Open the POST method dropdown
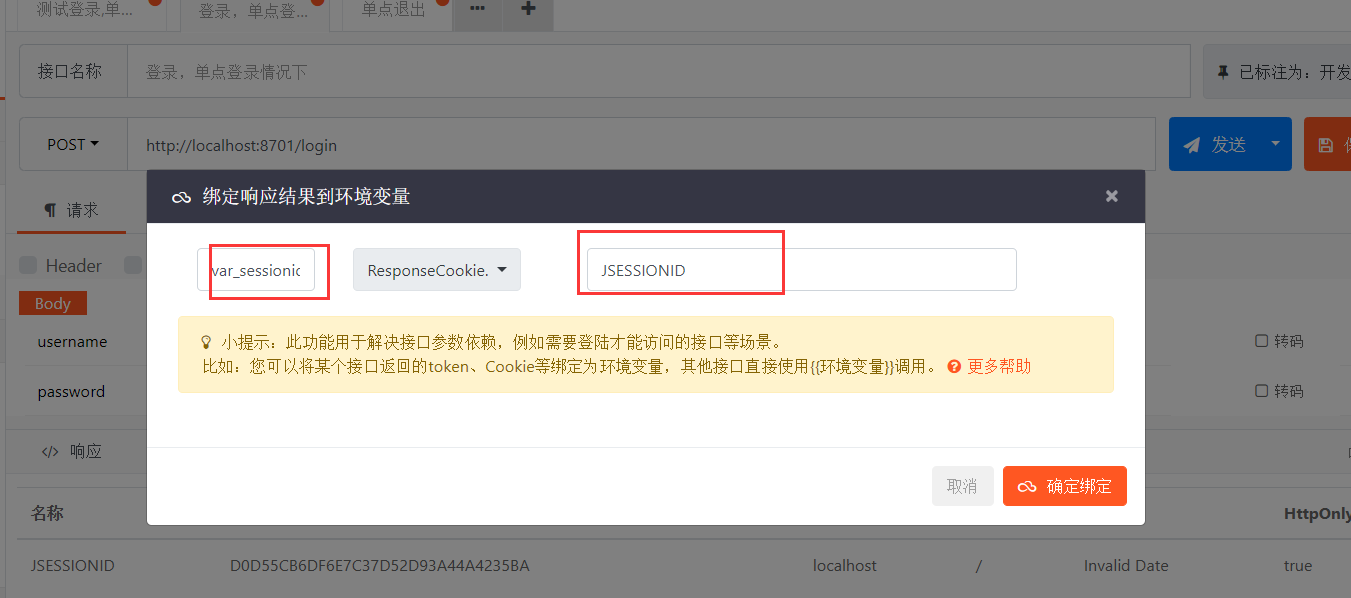 pos(72,143)
